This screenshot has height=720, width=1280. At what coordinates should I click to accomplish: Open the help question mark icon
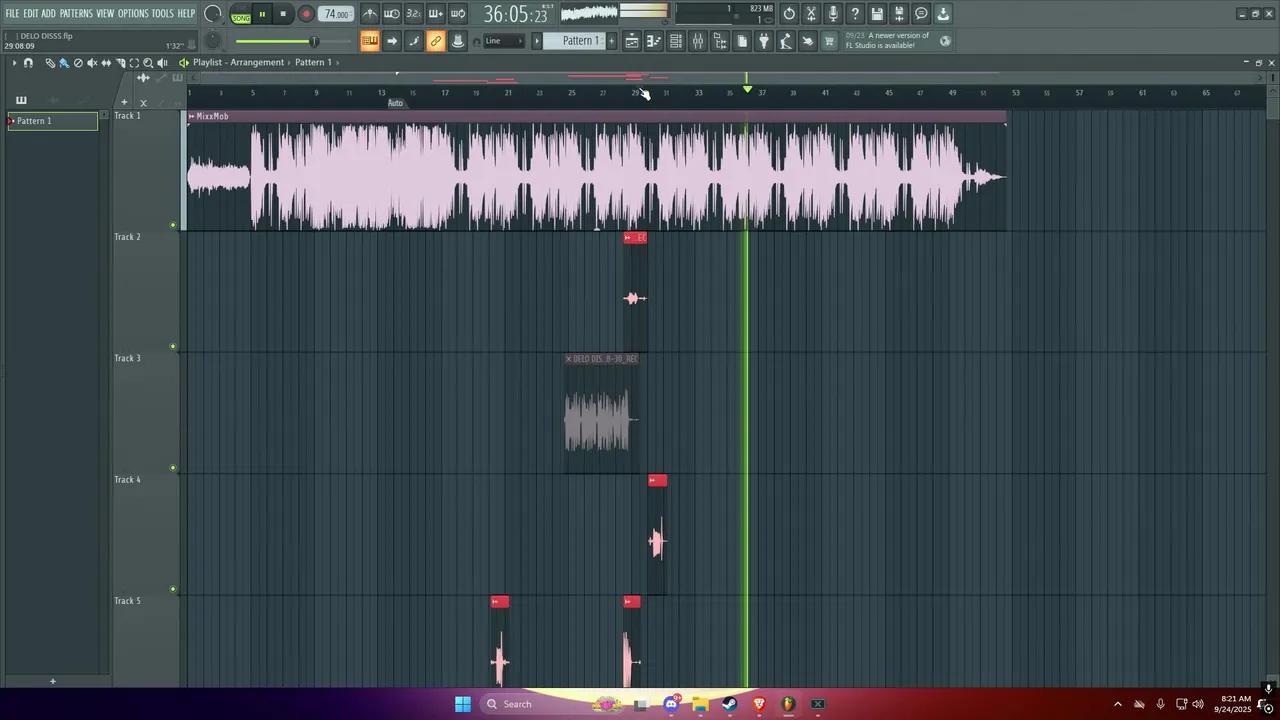855,14
